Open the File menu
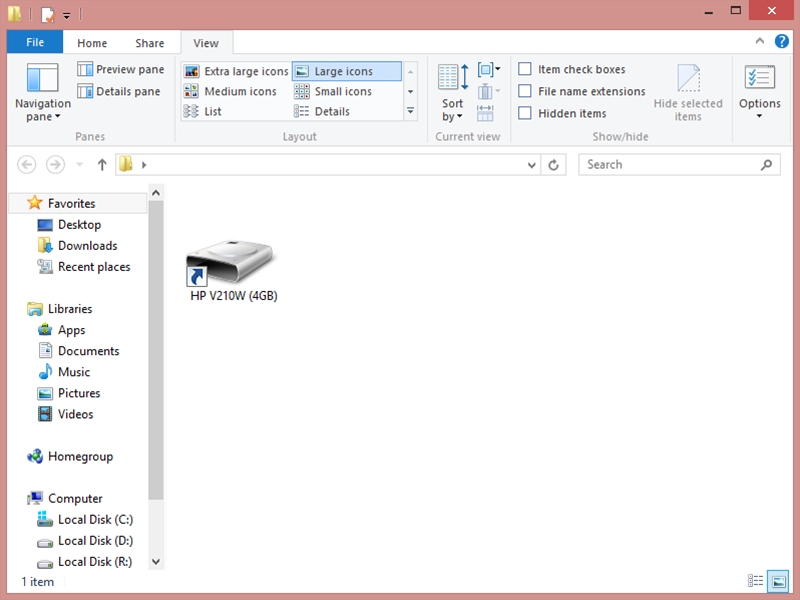The height and width of the screenshot is (600, 800). (x=34, y=42)
